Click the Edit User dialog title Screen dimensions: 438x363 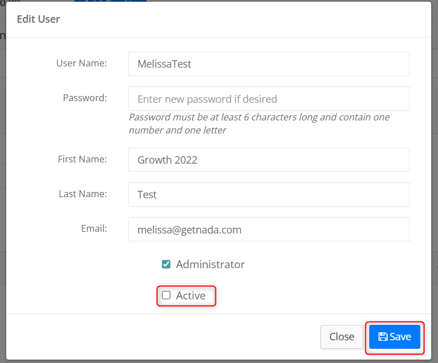(38, 19)
